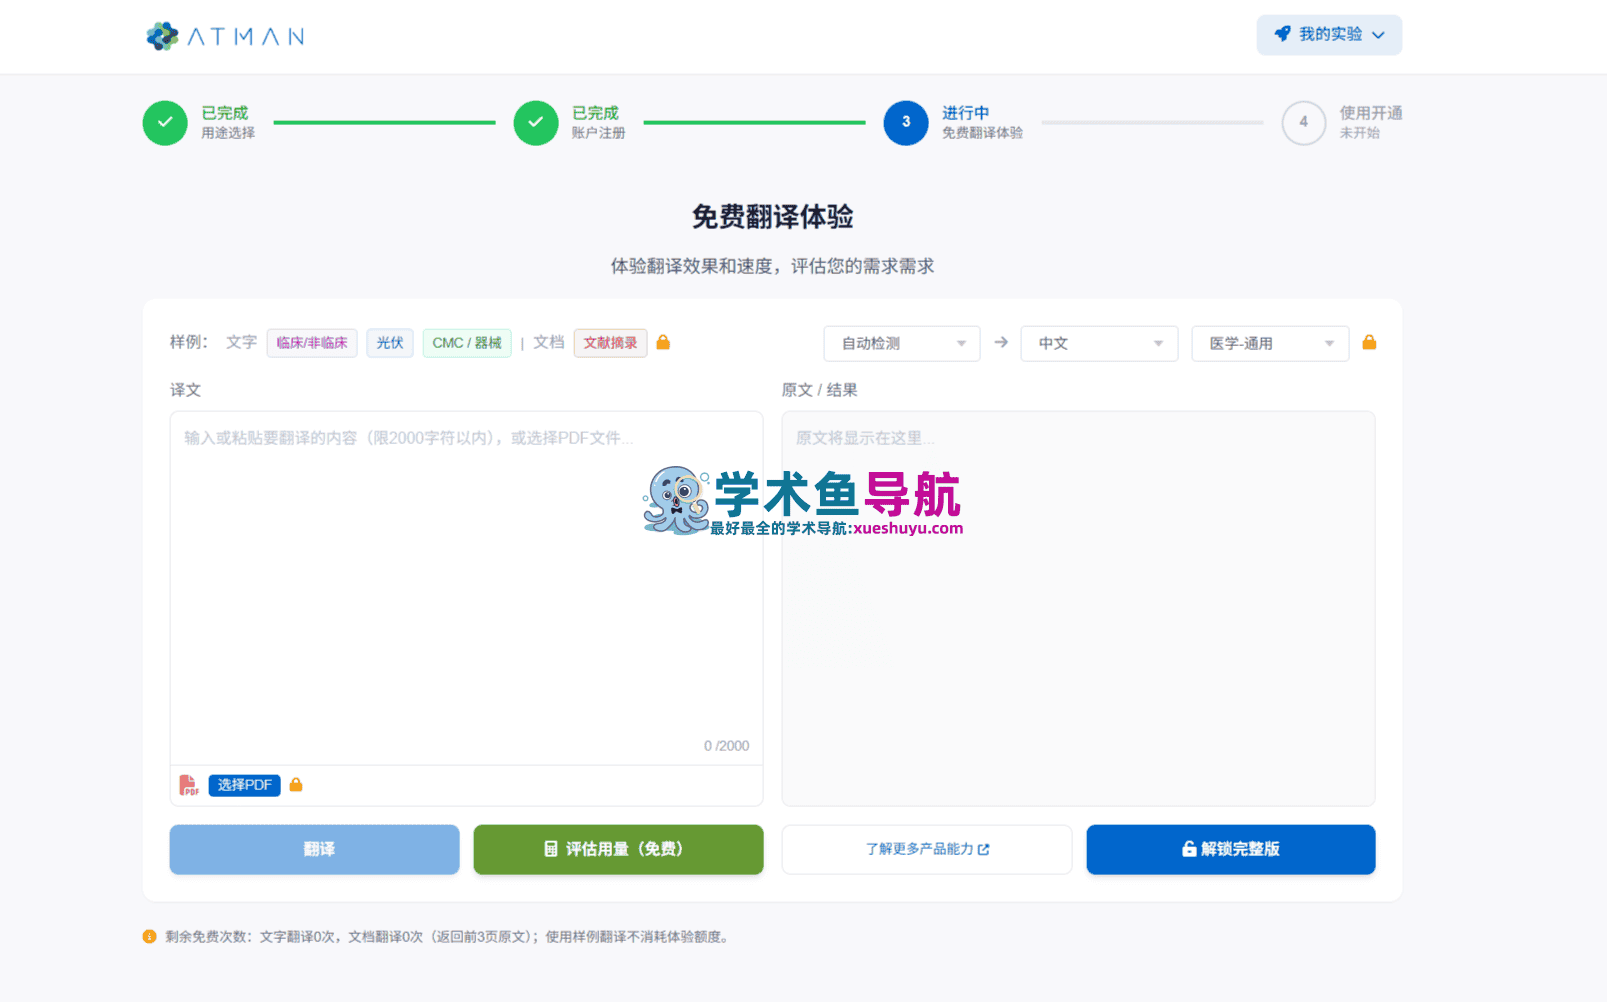Click the step 2 completed checkmark for 账户注册

point(536,122)
